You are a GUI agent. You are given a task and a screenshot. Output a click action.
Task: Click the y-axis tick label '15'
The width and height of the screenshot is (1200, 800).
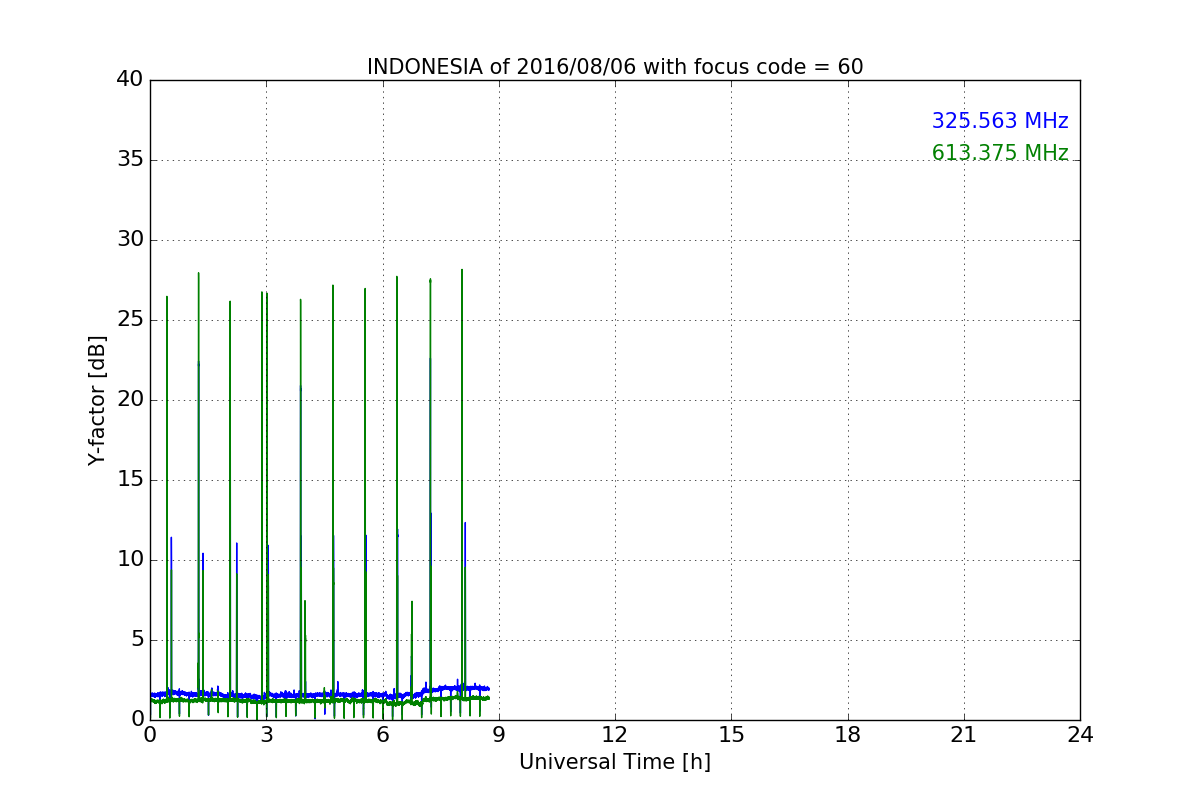(x=130, y=480)
